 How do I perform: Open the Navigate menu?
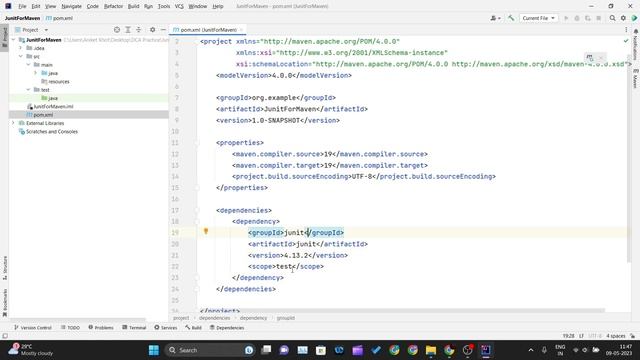(71, 6)
